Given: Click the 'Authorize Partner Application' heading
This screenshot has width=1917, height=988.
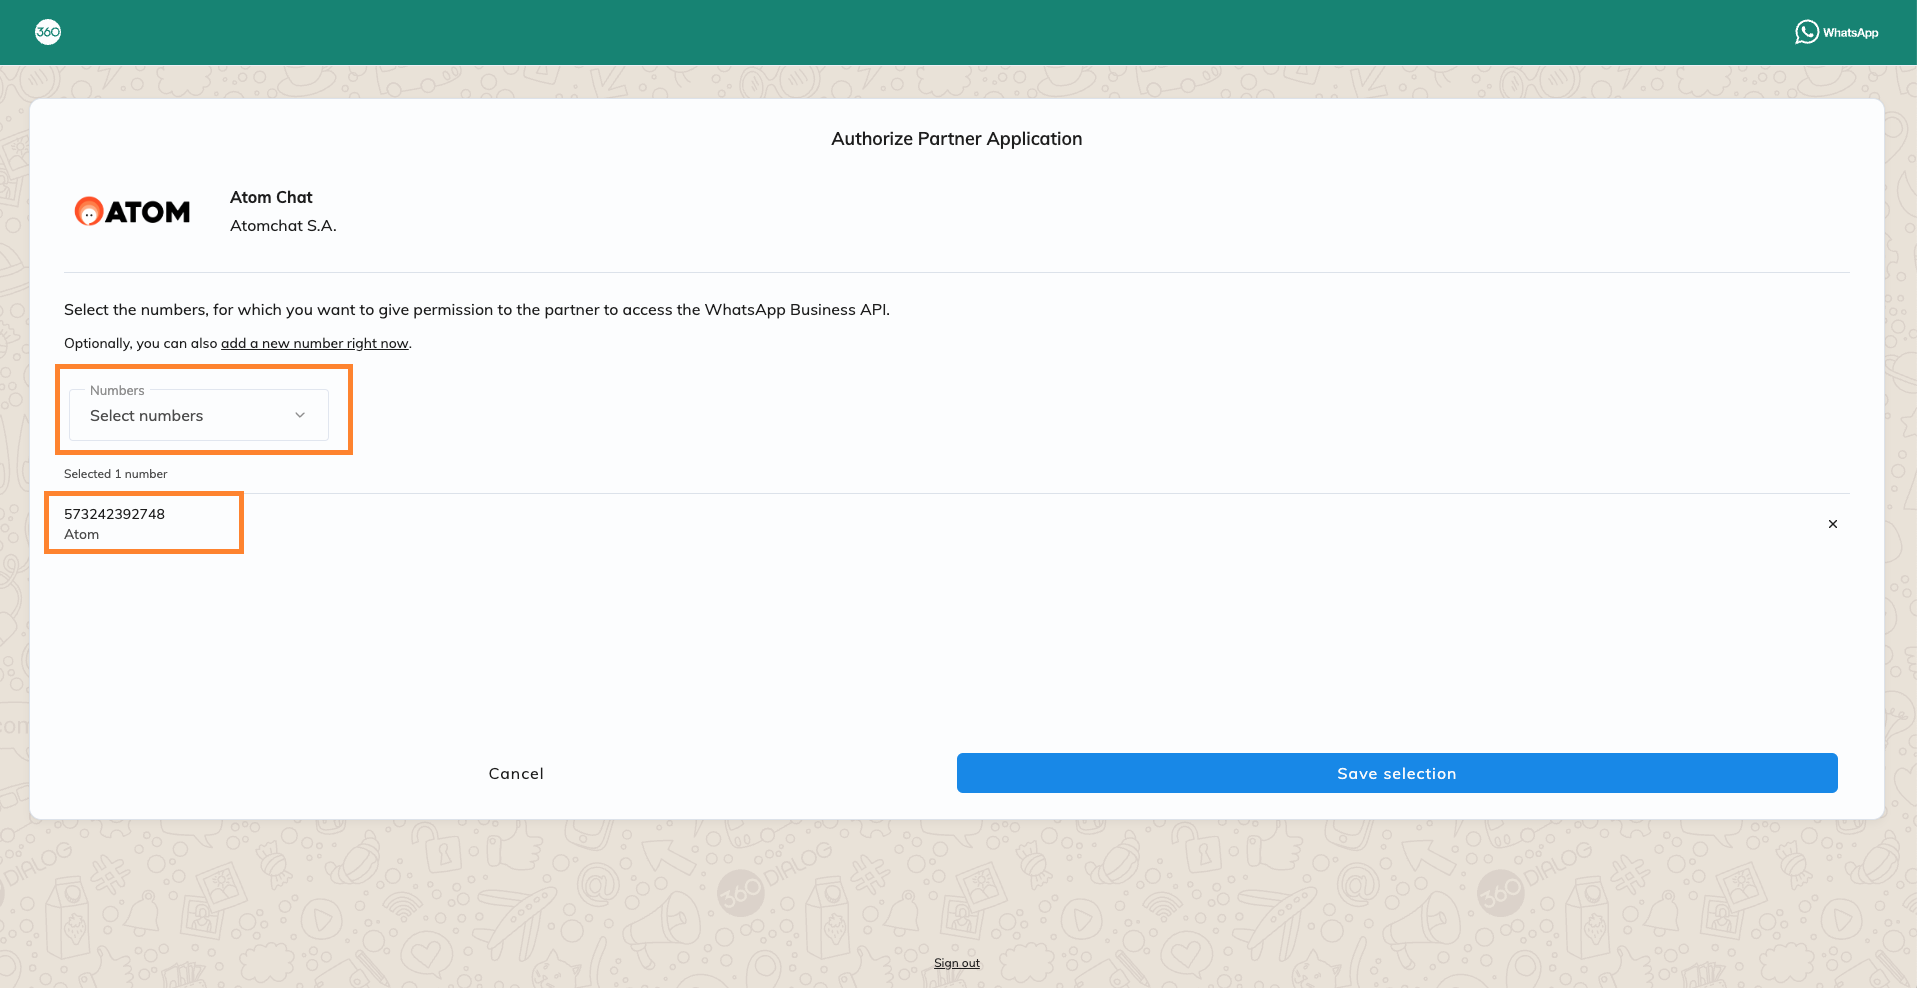Looking at the screenshot, I should (957, 139).
